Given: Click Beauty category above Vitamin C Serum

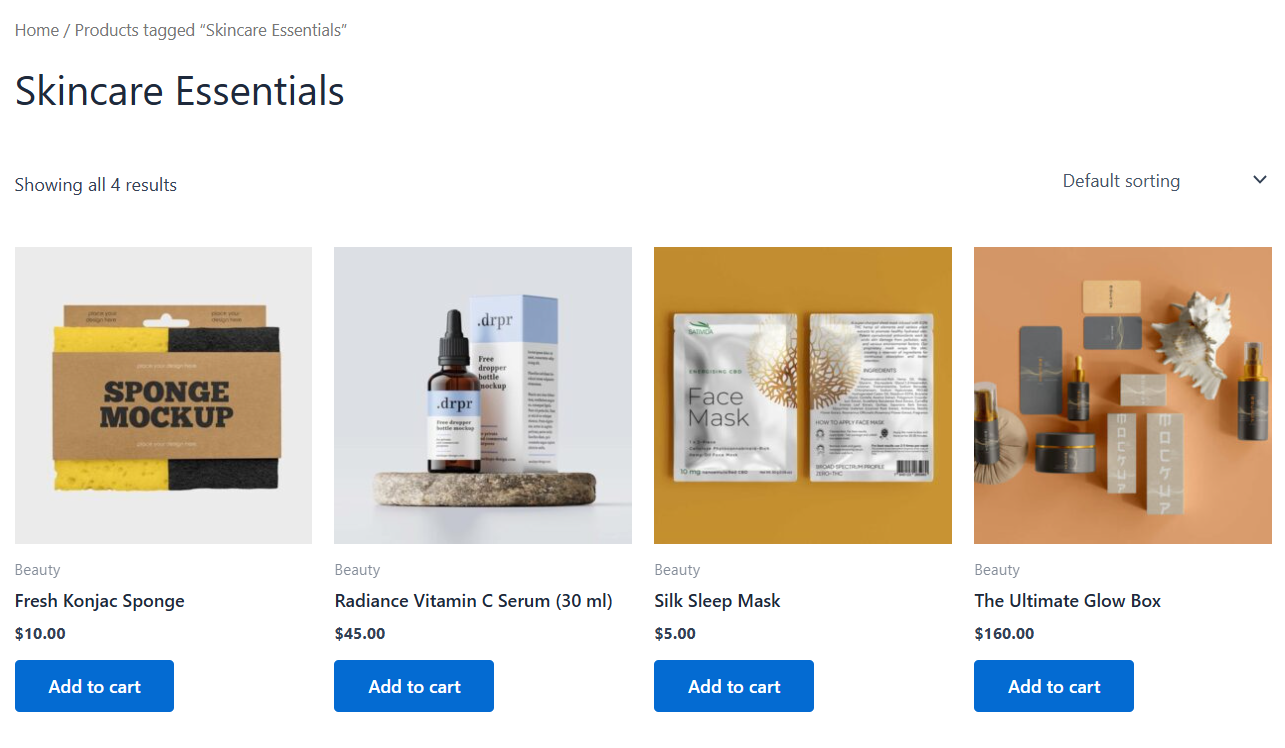Looking at the screenshot, I should 357,570.
